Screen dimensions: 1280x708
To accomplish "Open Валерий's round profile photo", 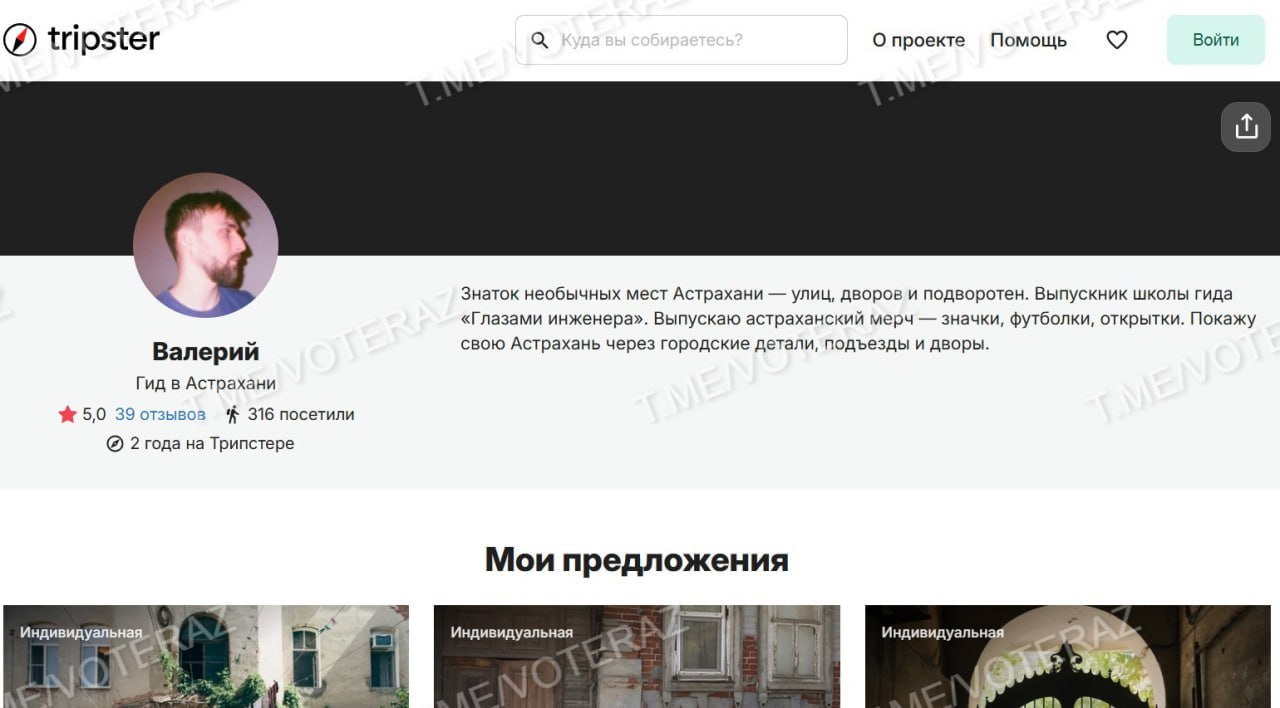I will click(206, 245).
